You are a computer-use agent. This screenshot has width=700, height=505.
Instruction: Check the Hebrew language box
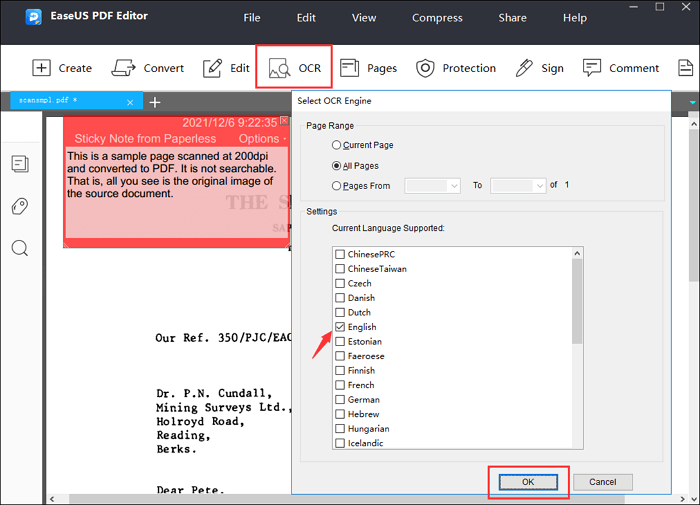point(340,414)
